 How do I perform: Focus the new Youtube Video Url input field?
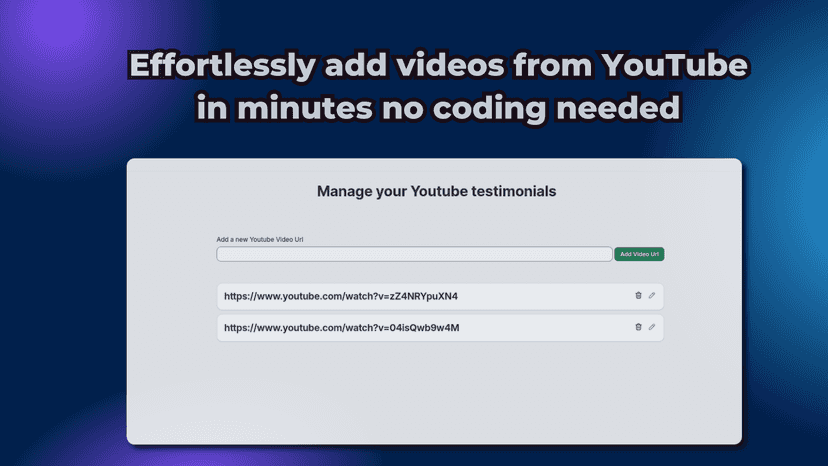(x=414, y=254)
